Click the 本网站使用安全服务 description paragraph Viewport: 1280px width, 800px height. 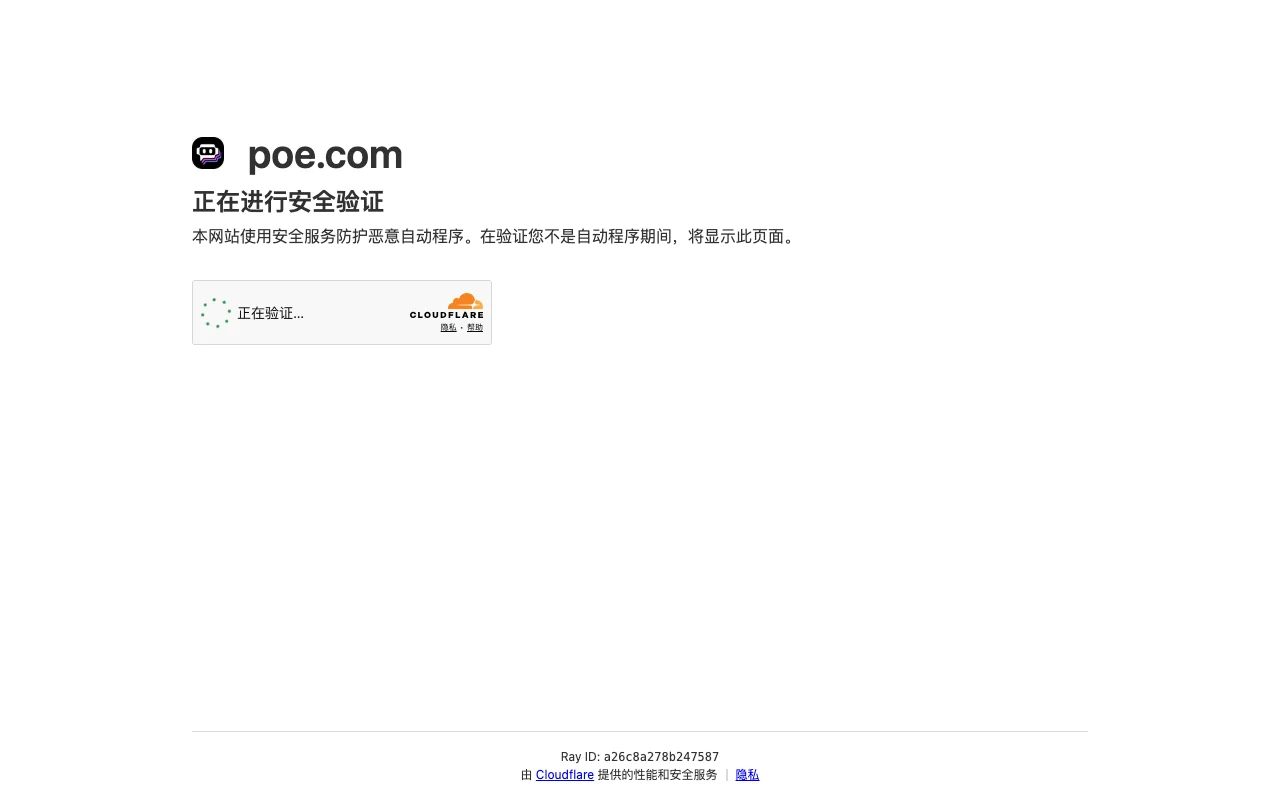click(496, 237)
